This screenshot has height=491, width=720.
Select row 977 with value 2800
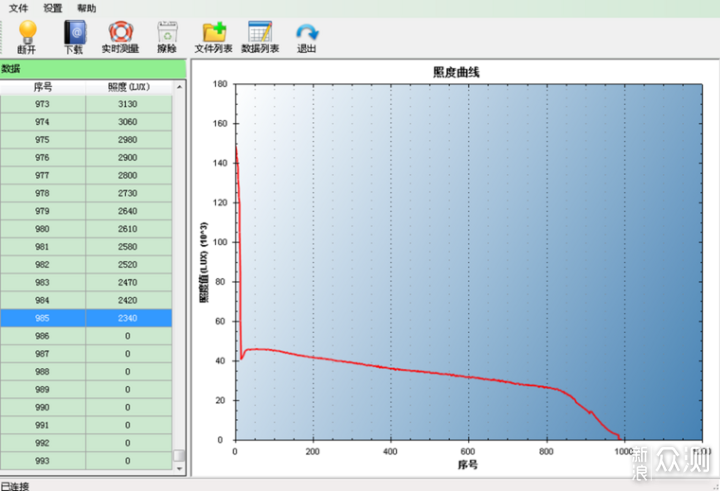86,175
